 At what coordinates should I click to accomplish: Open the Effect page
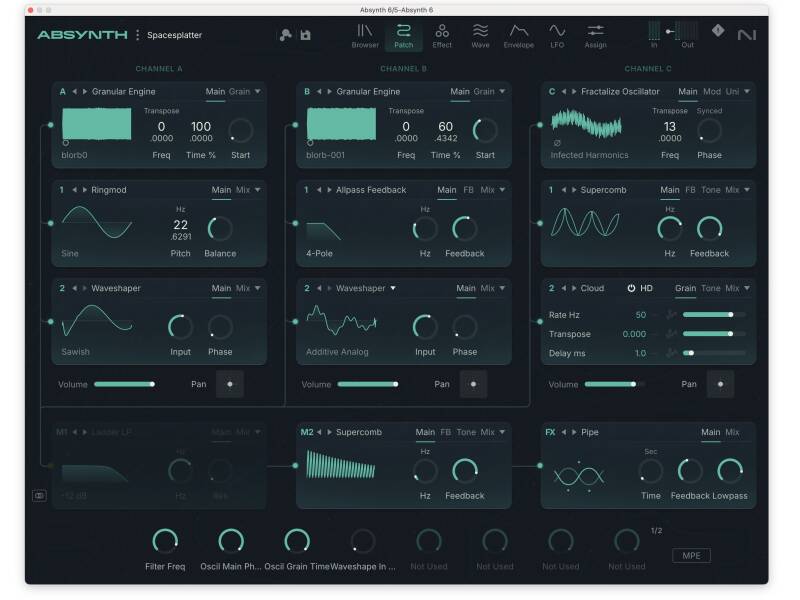pyautogui.click(x=442, y=35)
